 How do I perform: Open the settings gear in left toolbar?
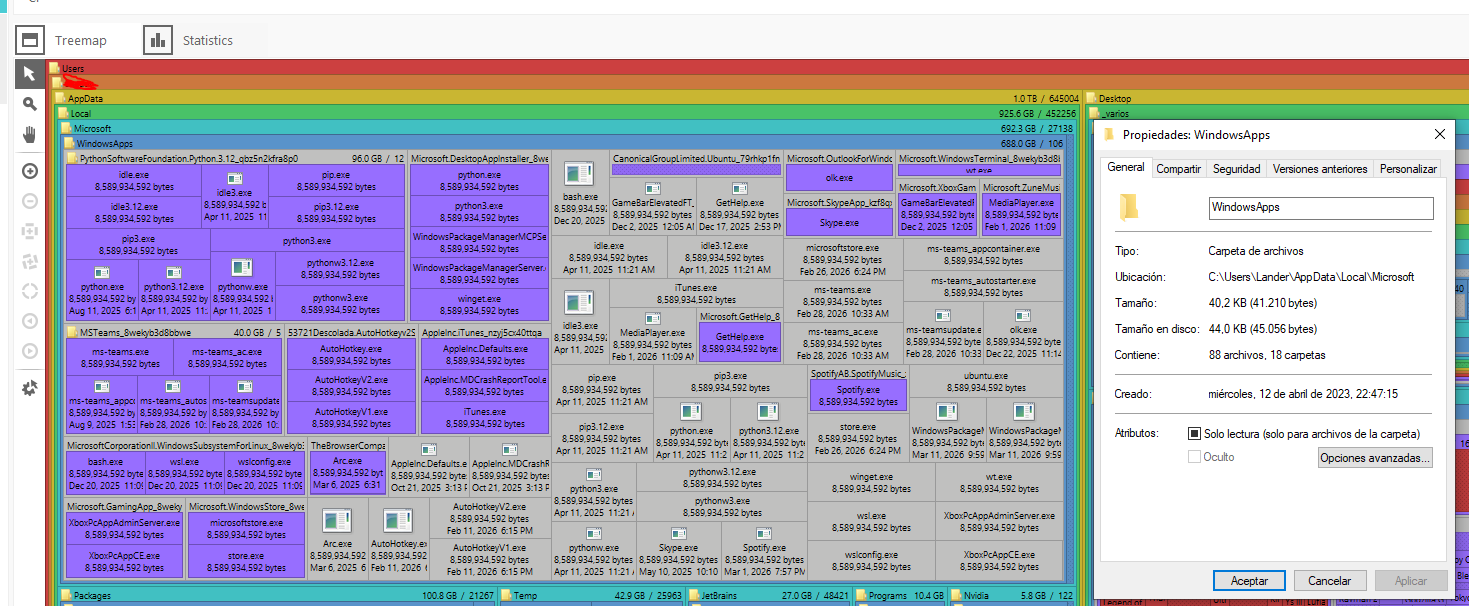[x=29, y=387]
